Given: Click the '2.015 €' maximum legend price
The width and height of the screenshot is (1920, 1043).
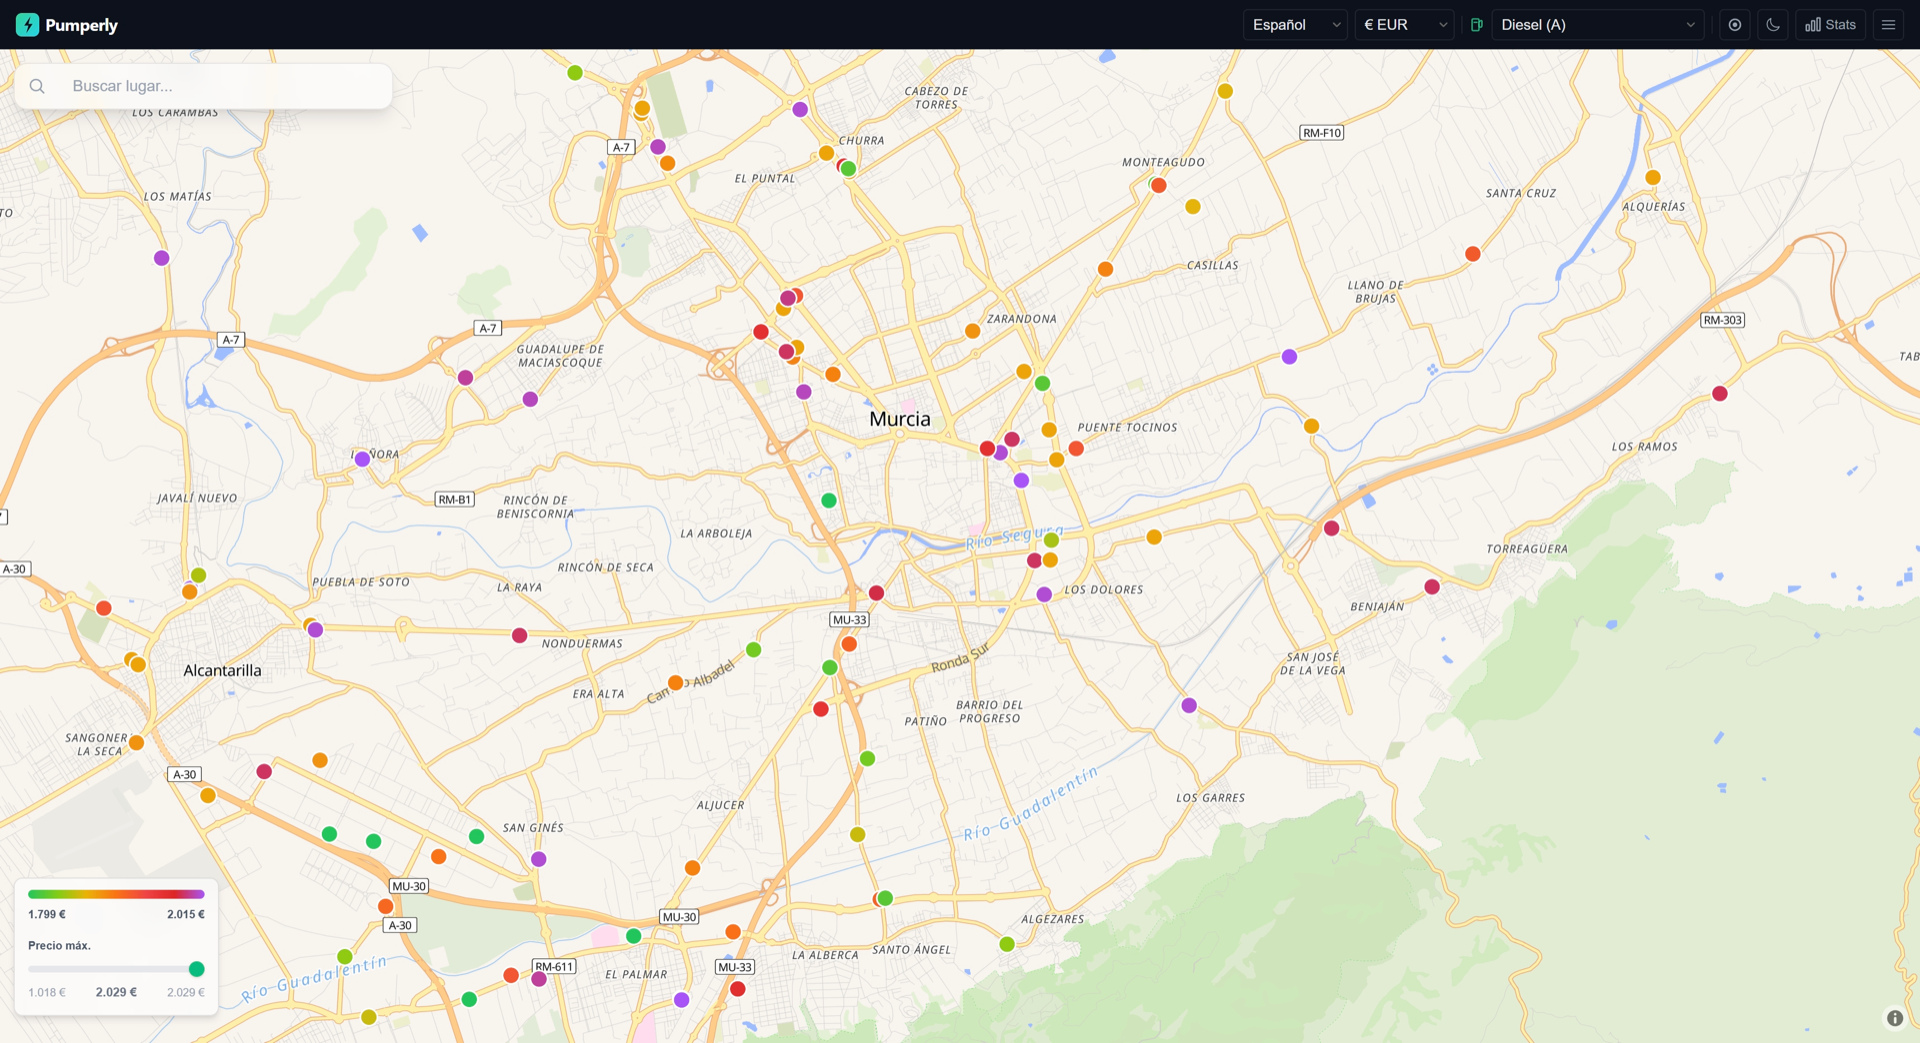Looking at the screenshot, I should (186, 914).
